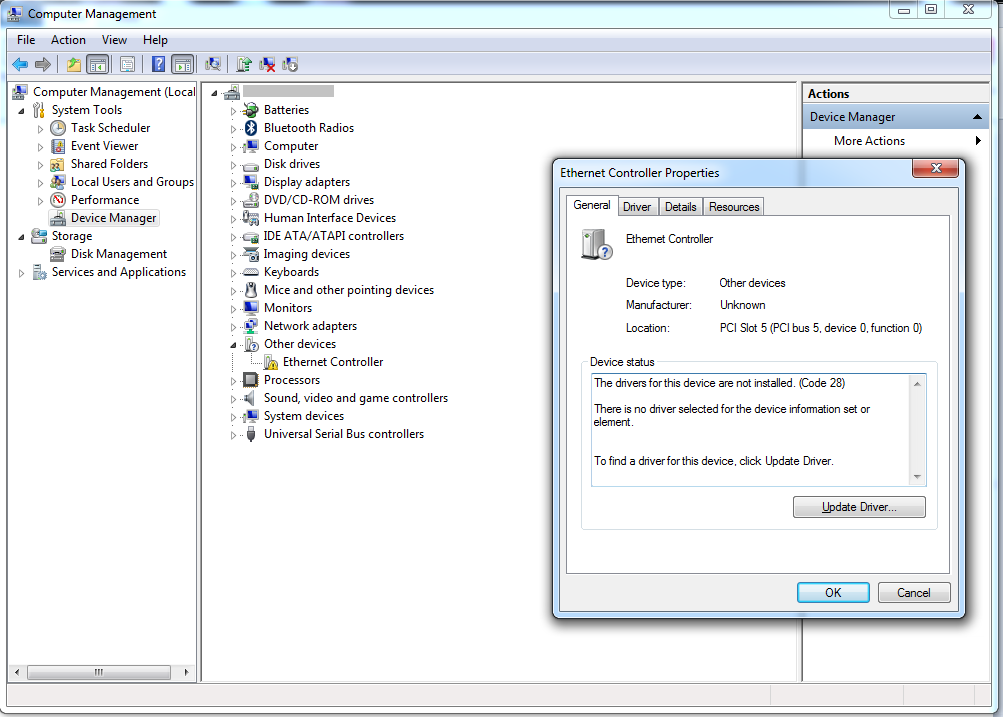This screenshot has height=717, width=1003.
Task: Switch to the Resources tab
Action: (x=734, y=207)
